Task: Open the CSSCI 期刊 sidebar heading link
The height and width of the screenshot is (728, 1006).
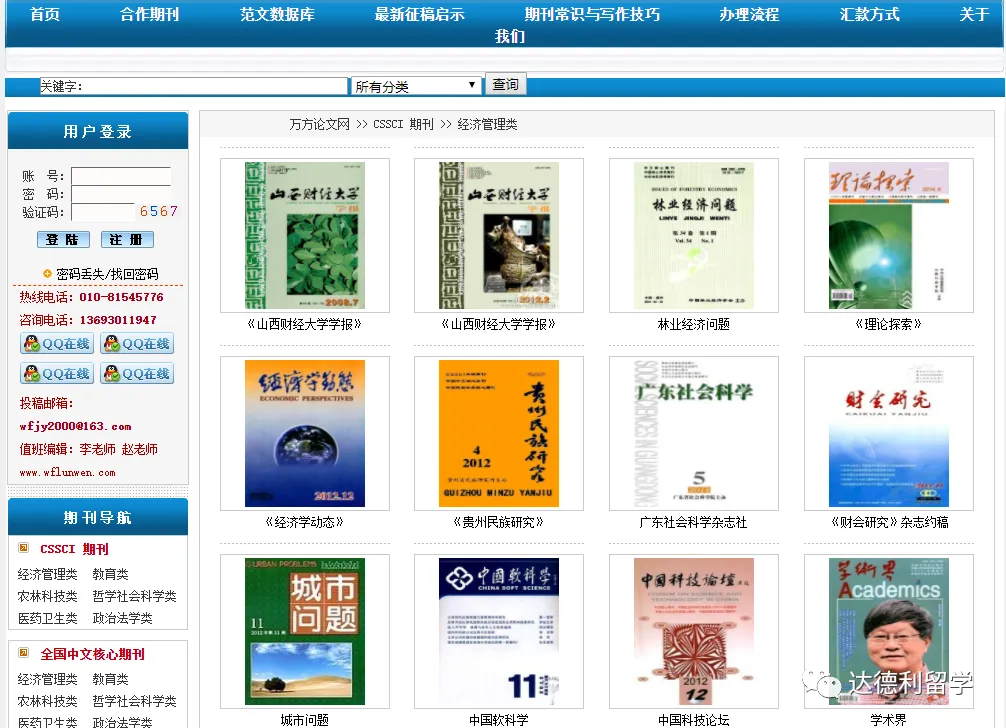Action: (74, 549)
